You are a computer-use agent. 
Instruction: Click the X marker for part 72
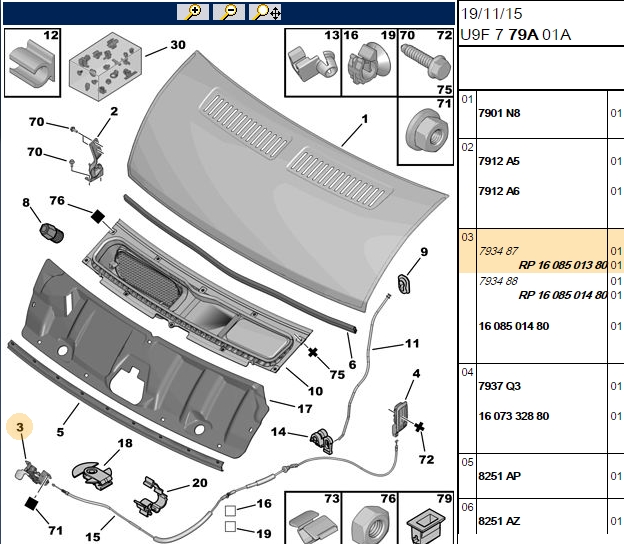click(x=419, y=427)
